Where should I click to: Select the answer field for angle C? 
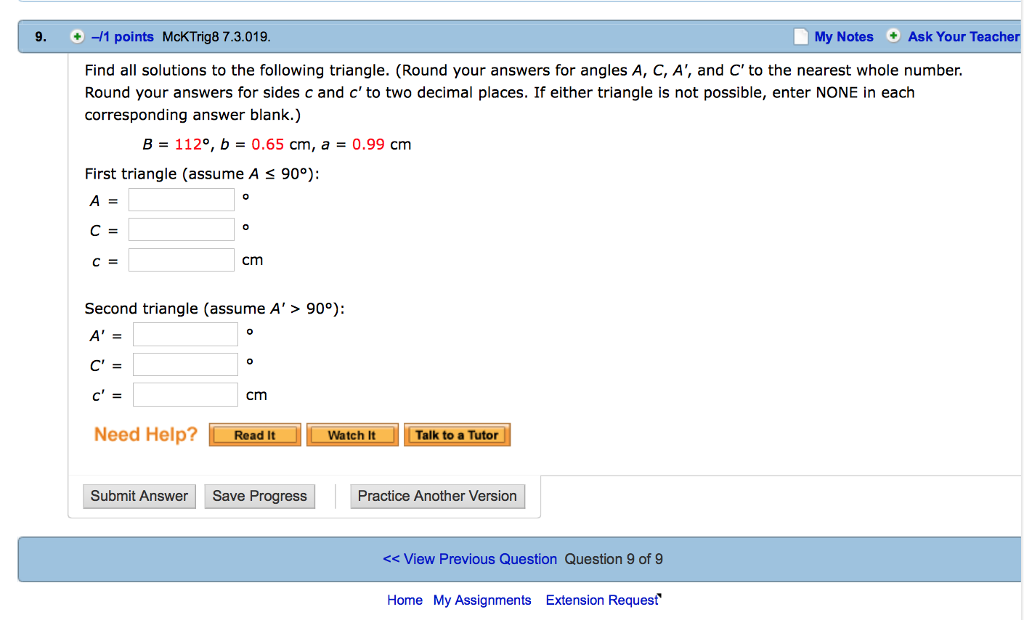tap(180, 229)
